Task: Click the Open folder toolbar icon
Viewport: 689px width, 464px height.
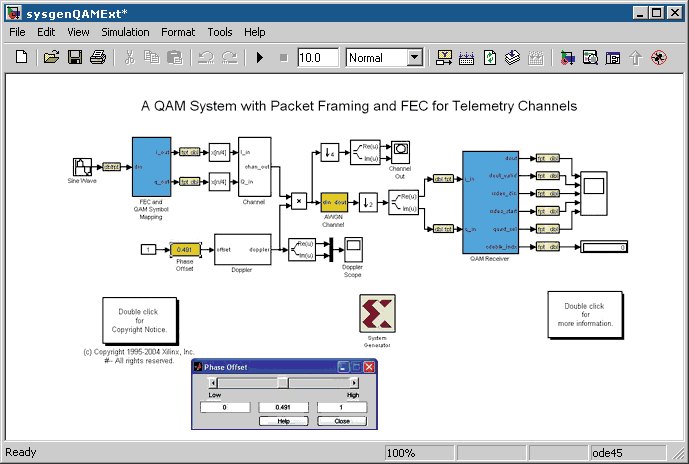Action: [52, 58]
